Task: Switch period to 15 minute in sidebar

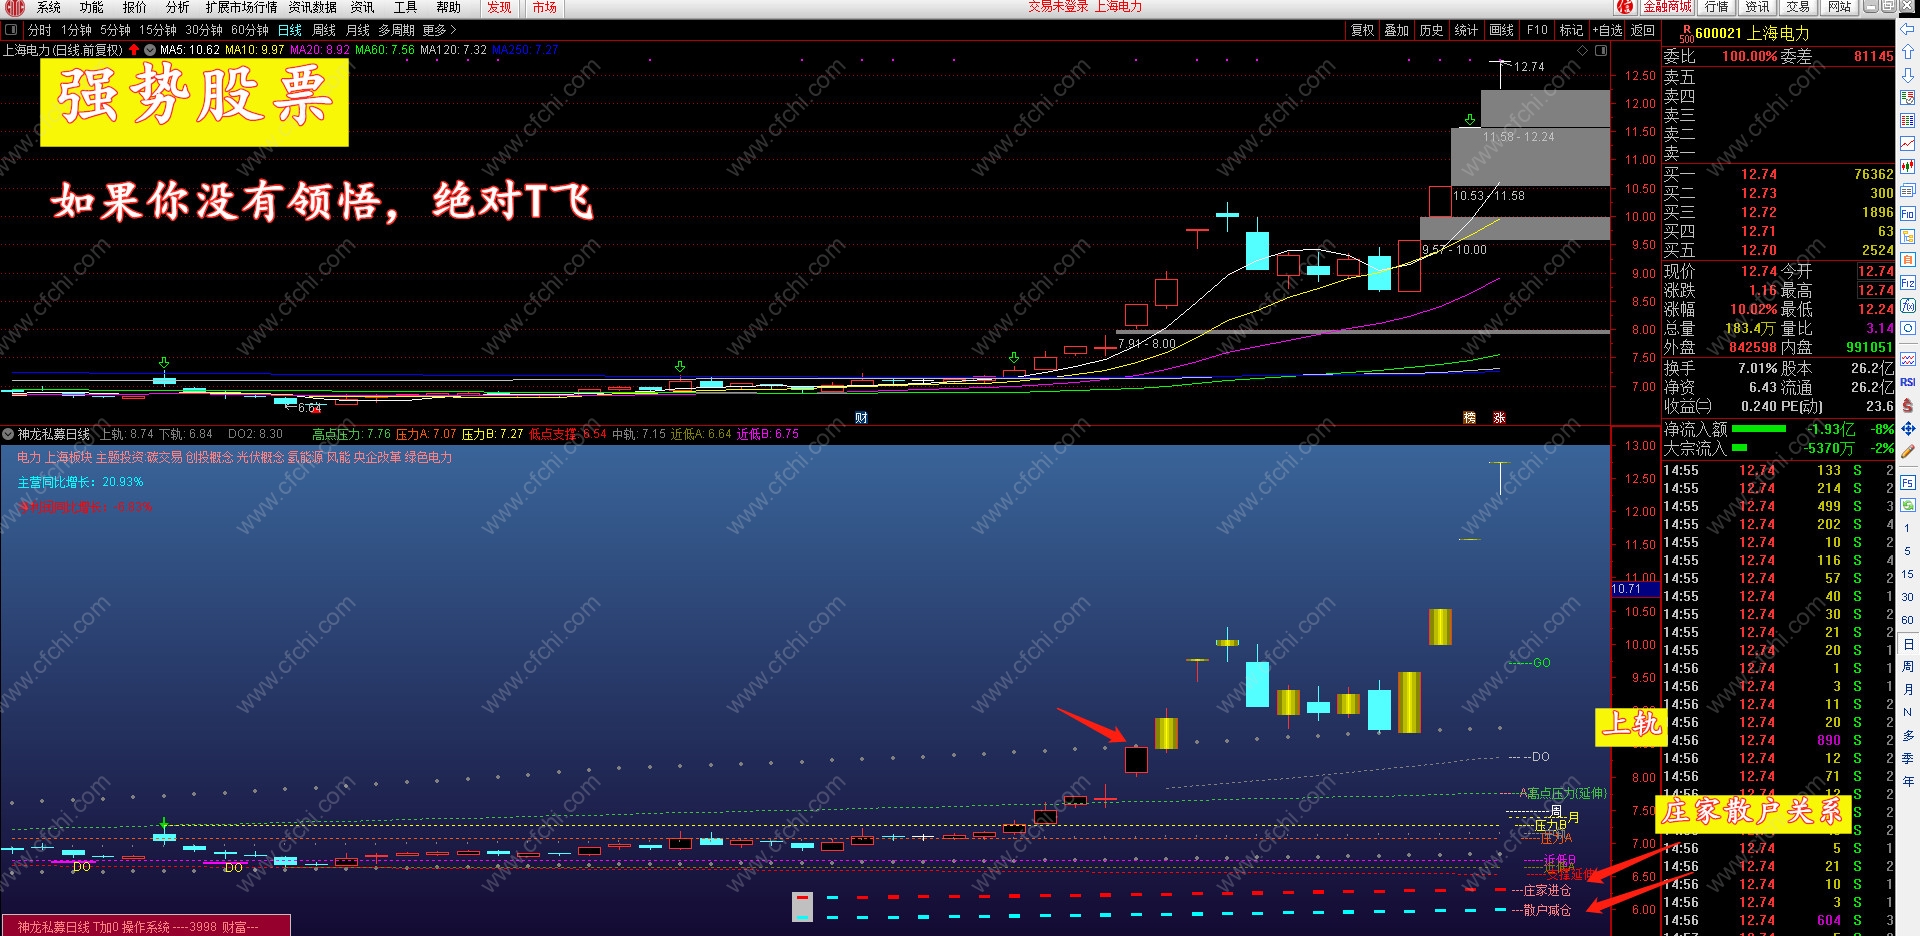Action: [1908, 574]
